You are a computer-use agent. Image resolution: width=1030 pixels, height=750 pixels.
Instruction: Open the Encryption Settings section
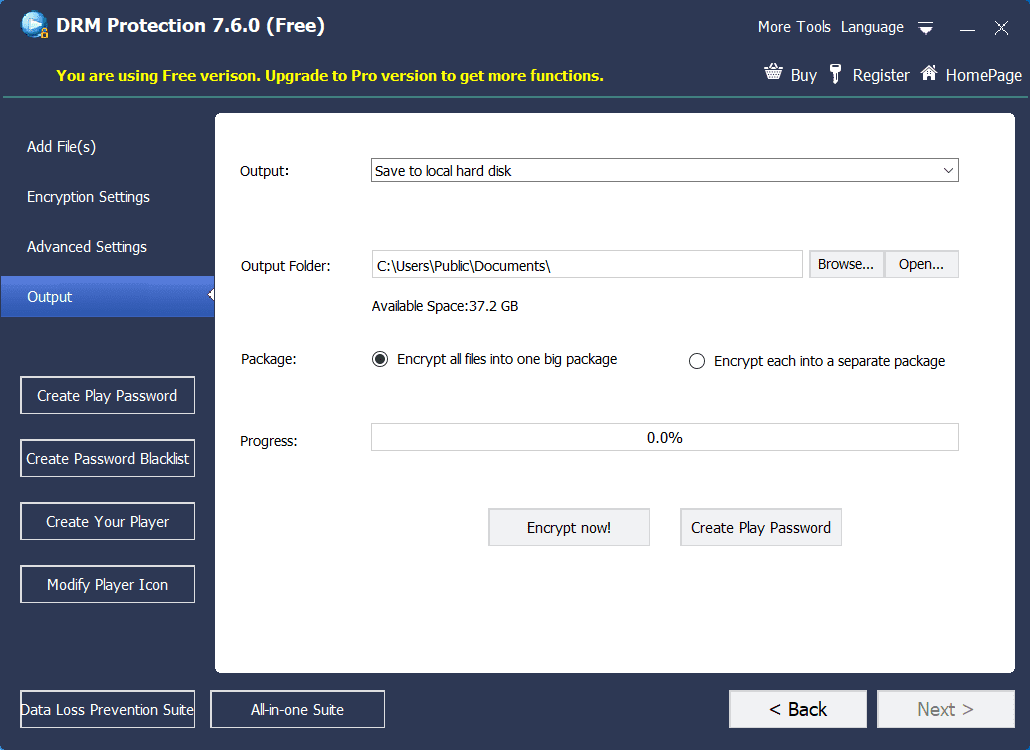coord(88,197)
